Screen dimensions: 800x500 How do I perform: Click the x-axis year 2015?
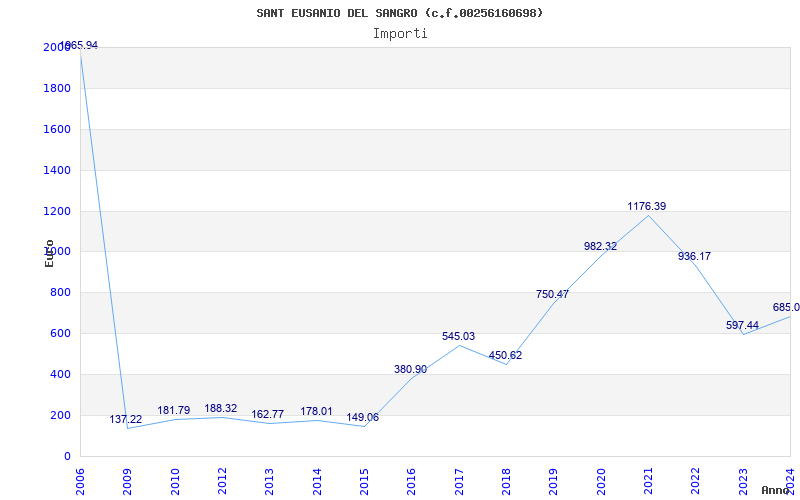[x=364, y=481]
